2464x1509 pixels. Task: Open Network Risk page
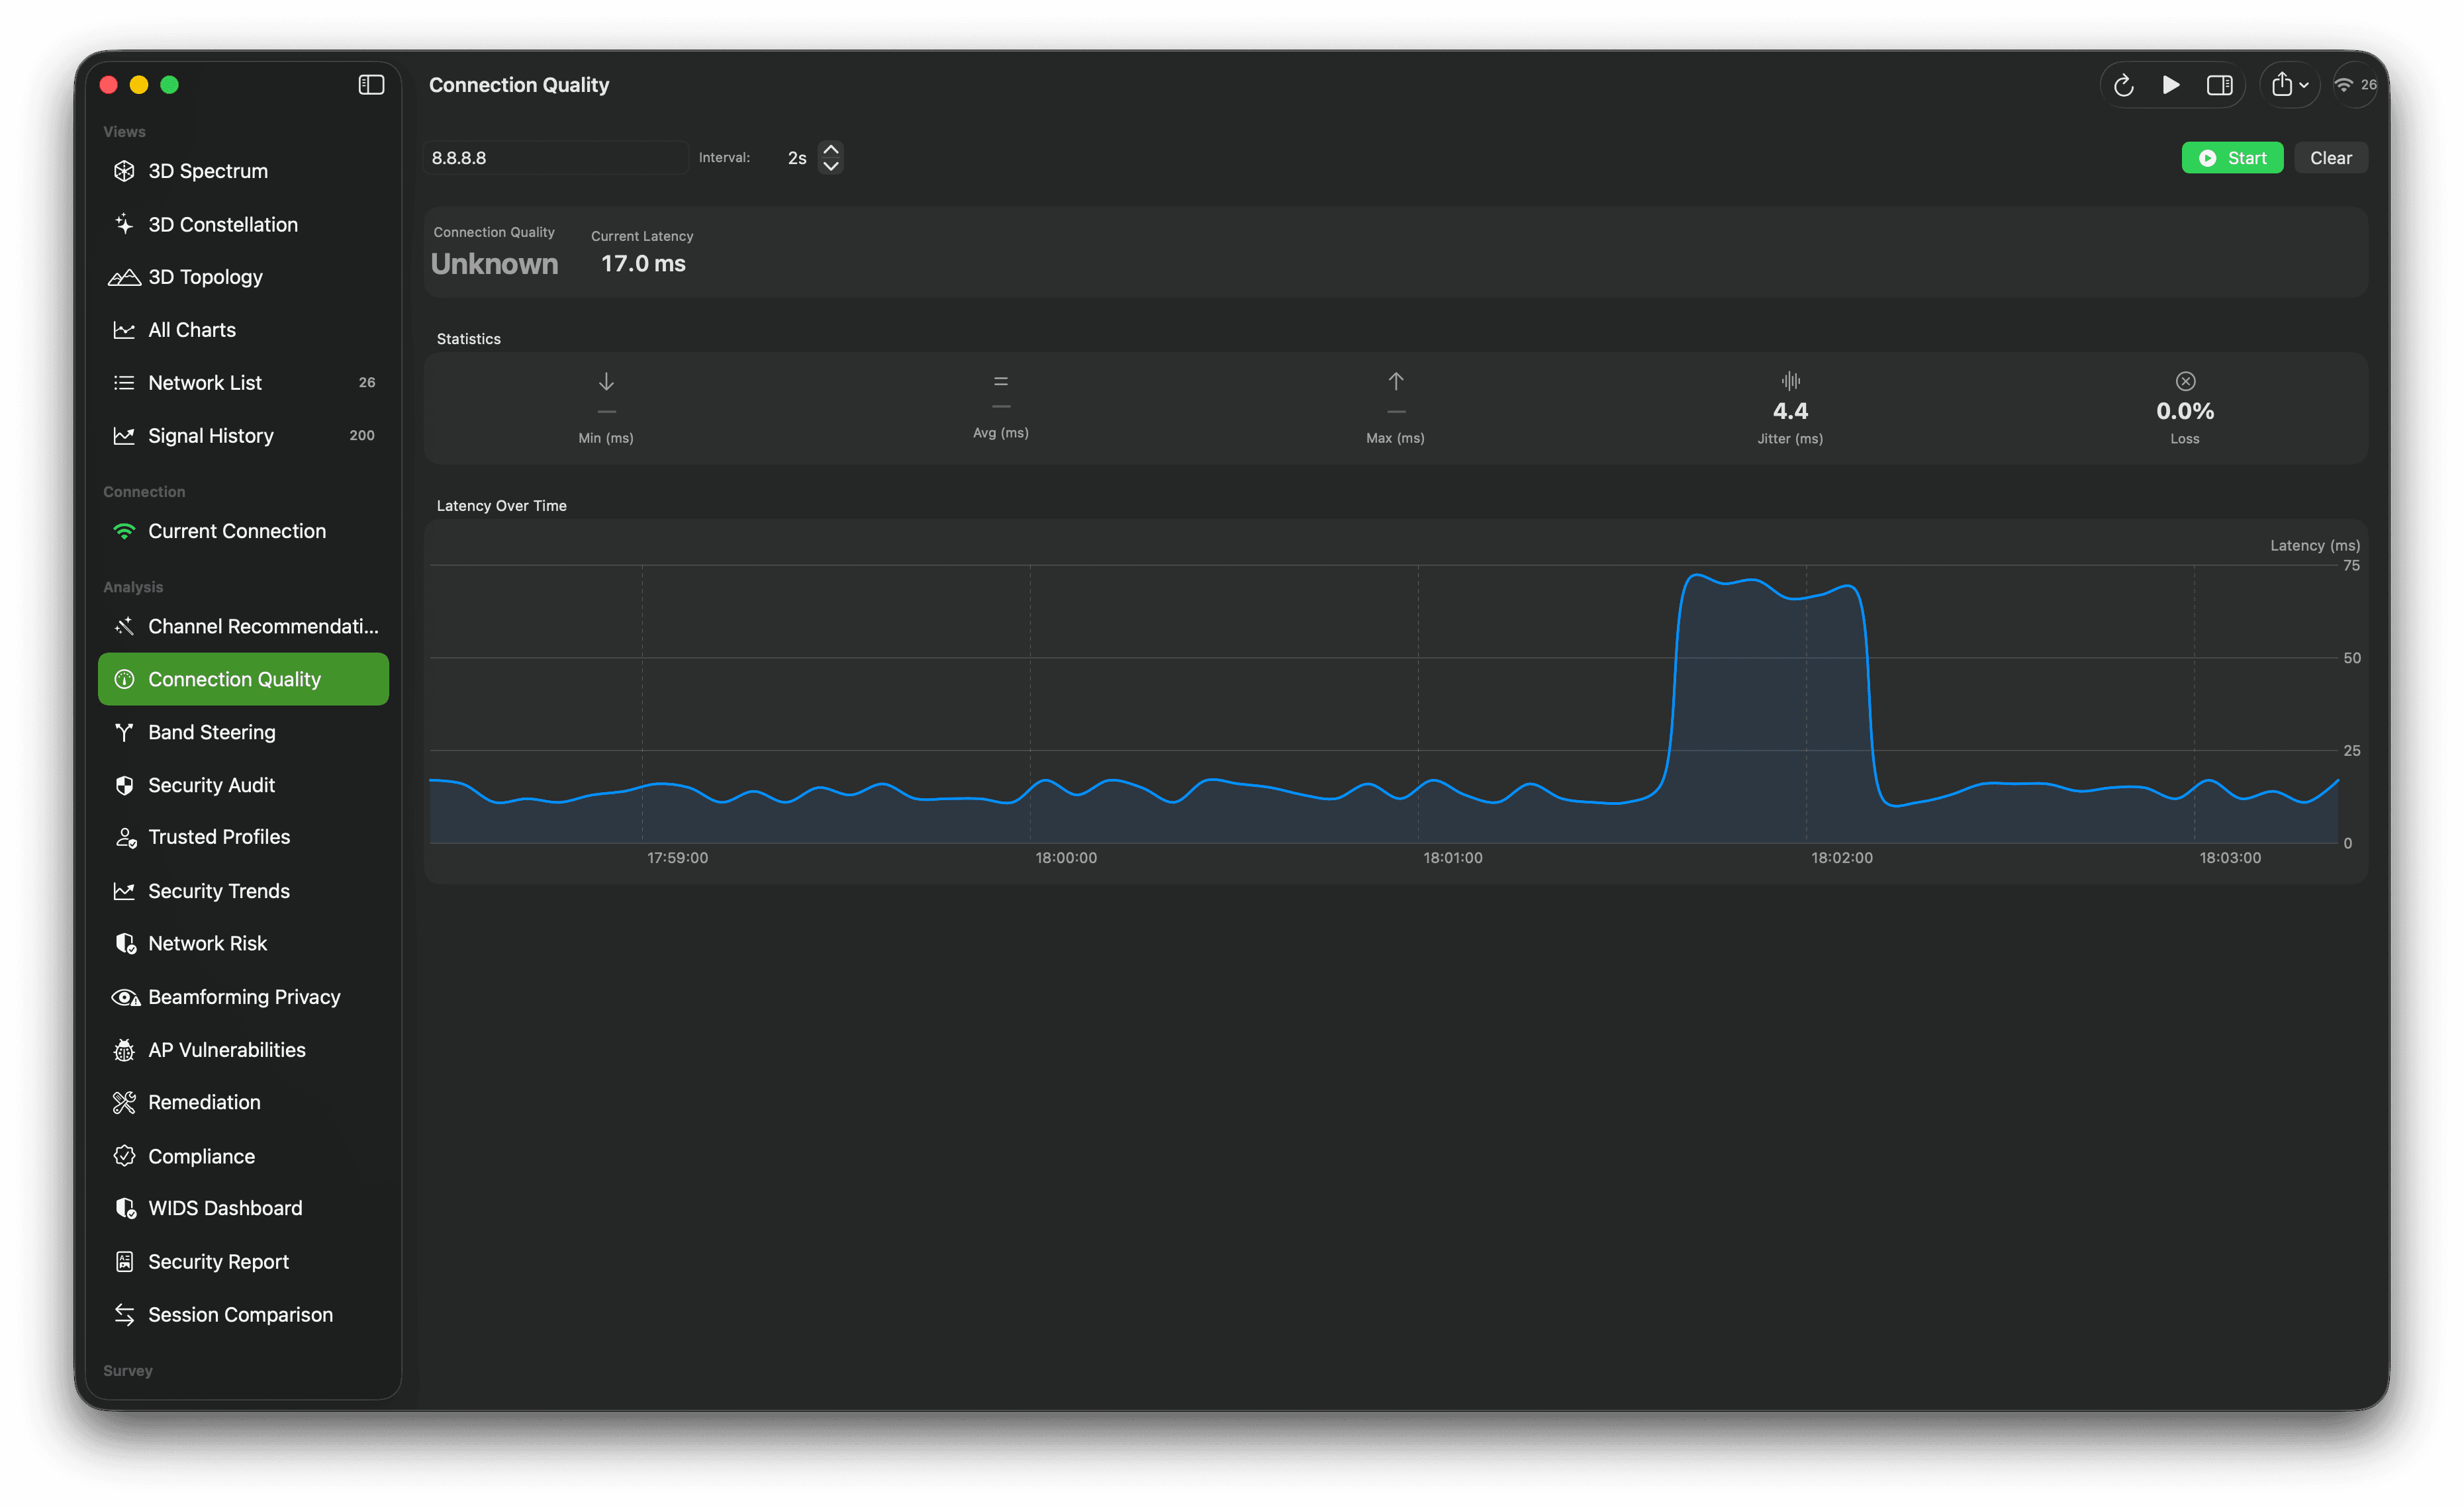click(x=243, y=943)
